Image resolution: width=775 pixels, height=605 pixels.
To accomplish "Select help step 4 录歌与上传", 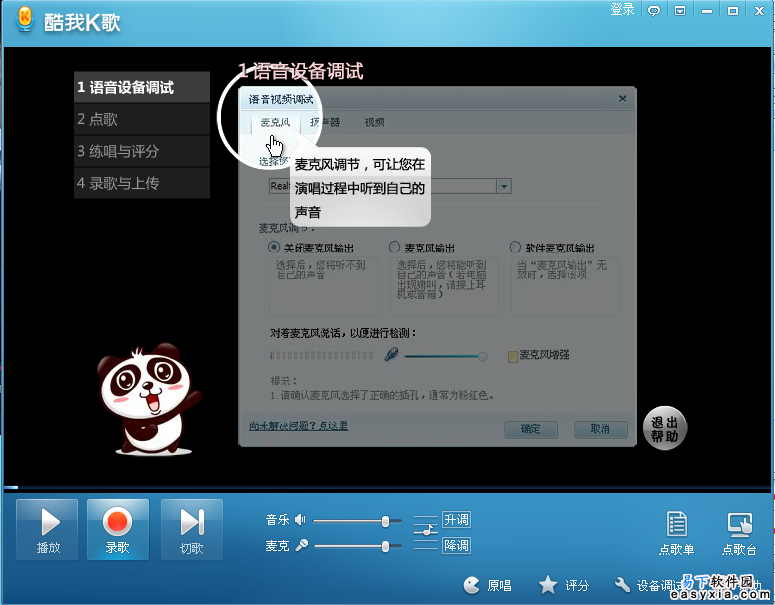I will pos(142,183).
